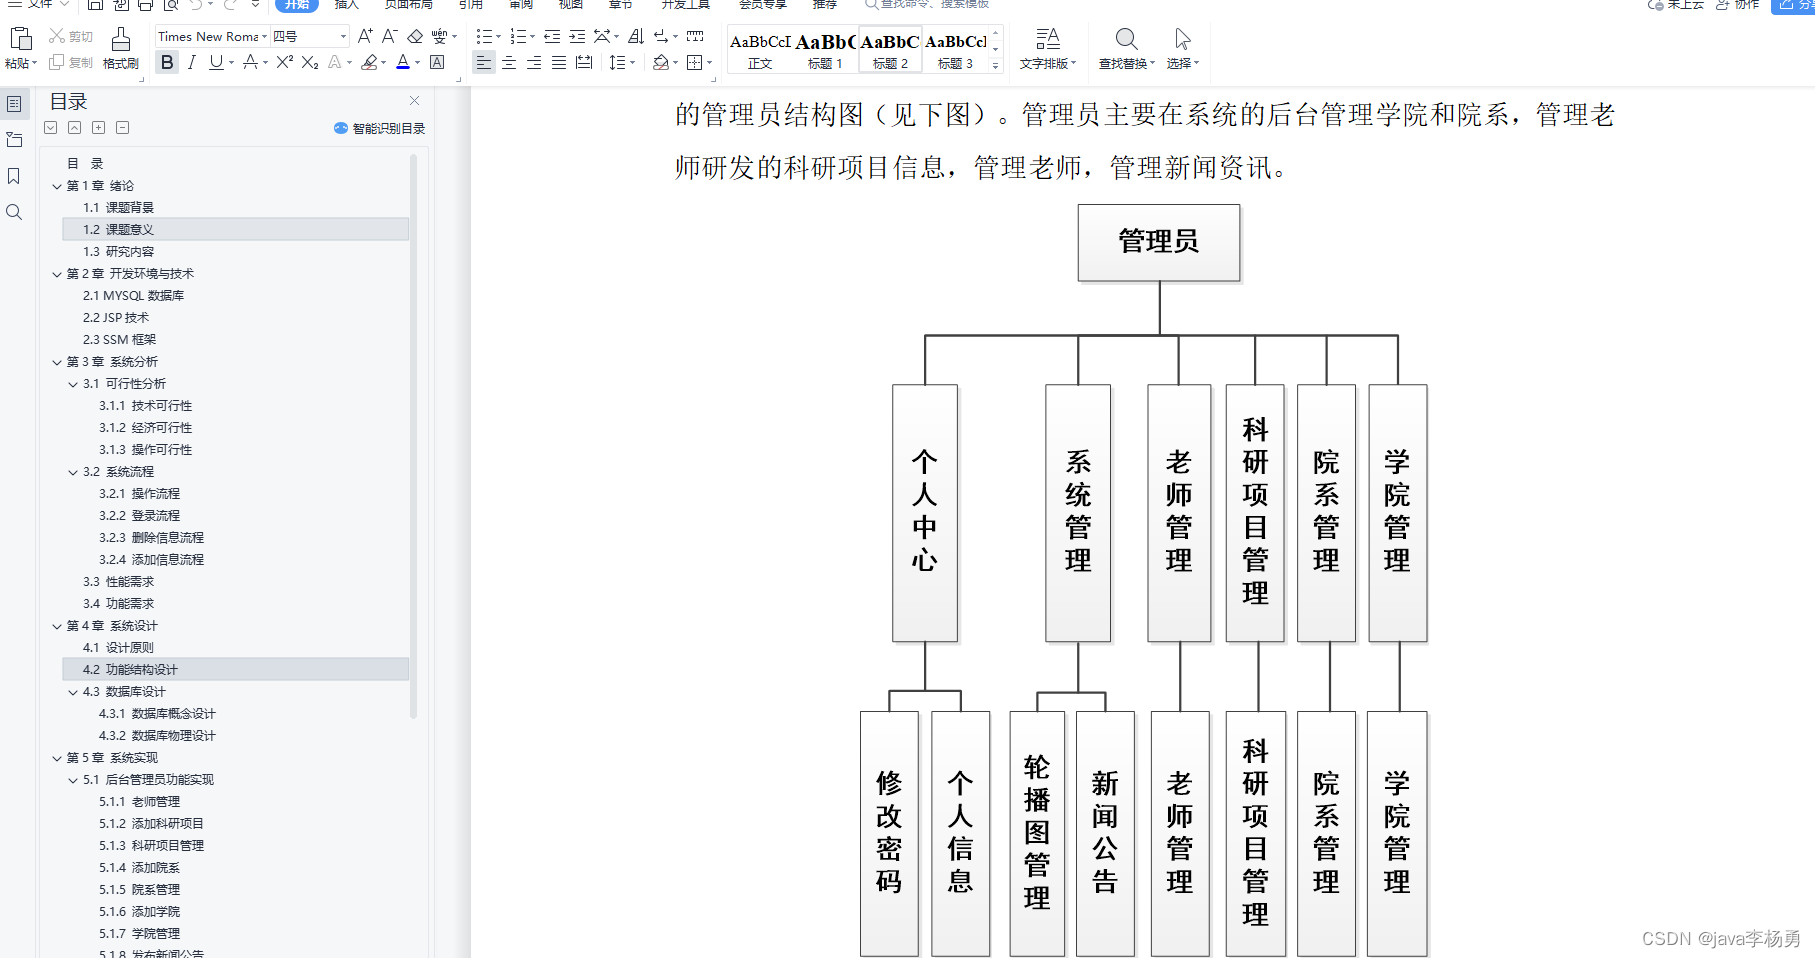Viewport: 1815px width, 958px height.
Task: Click the font color A red swatch
Action: click(402, 62)
